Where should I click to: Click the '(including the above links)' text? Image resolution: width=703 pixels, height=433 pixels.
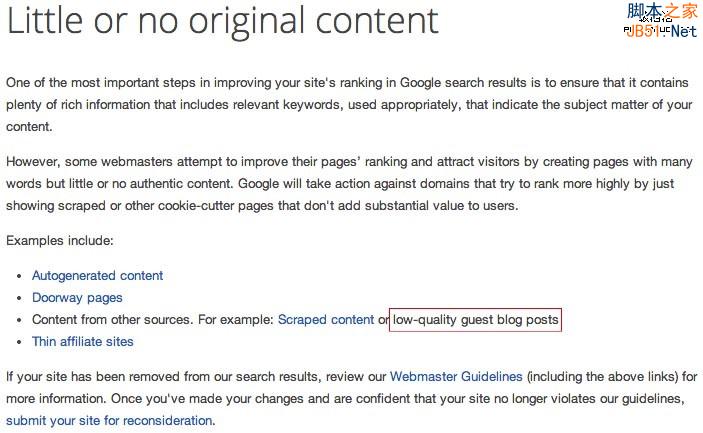tap(603, 377)
